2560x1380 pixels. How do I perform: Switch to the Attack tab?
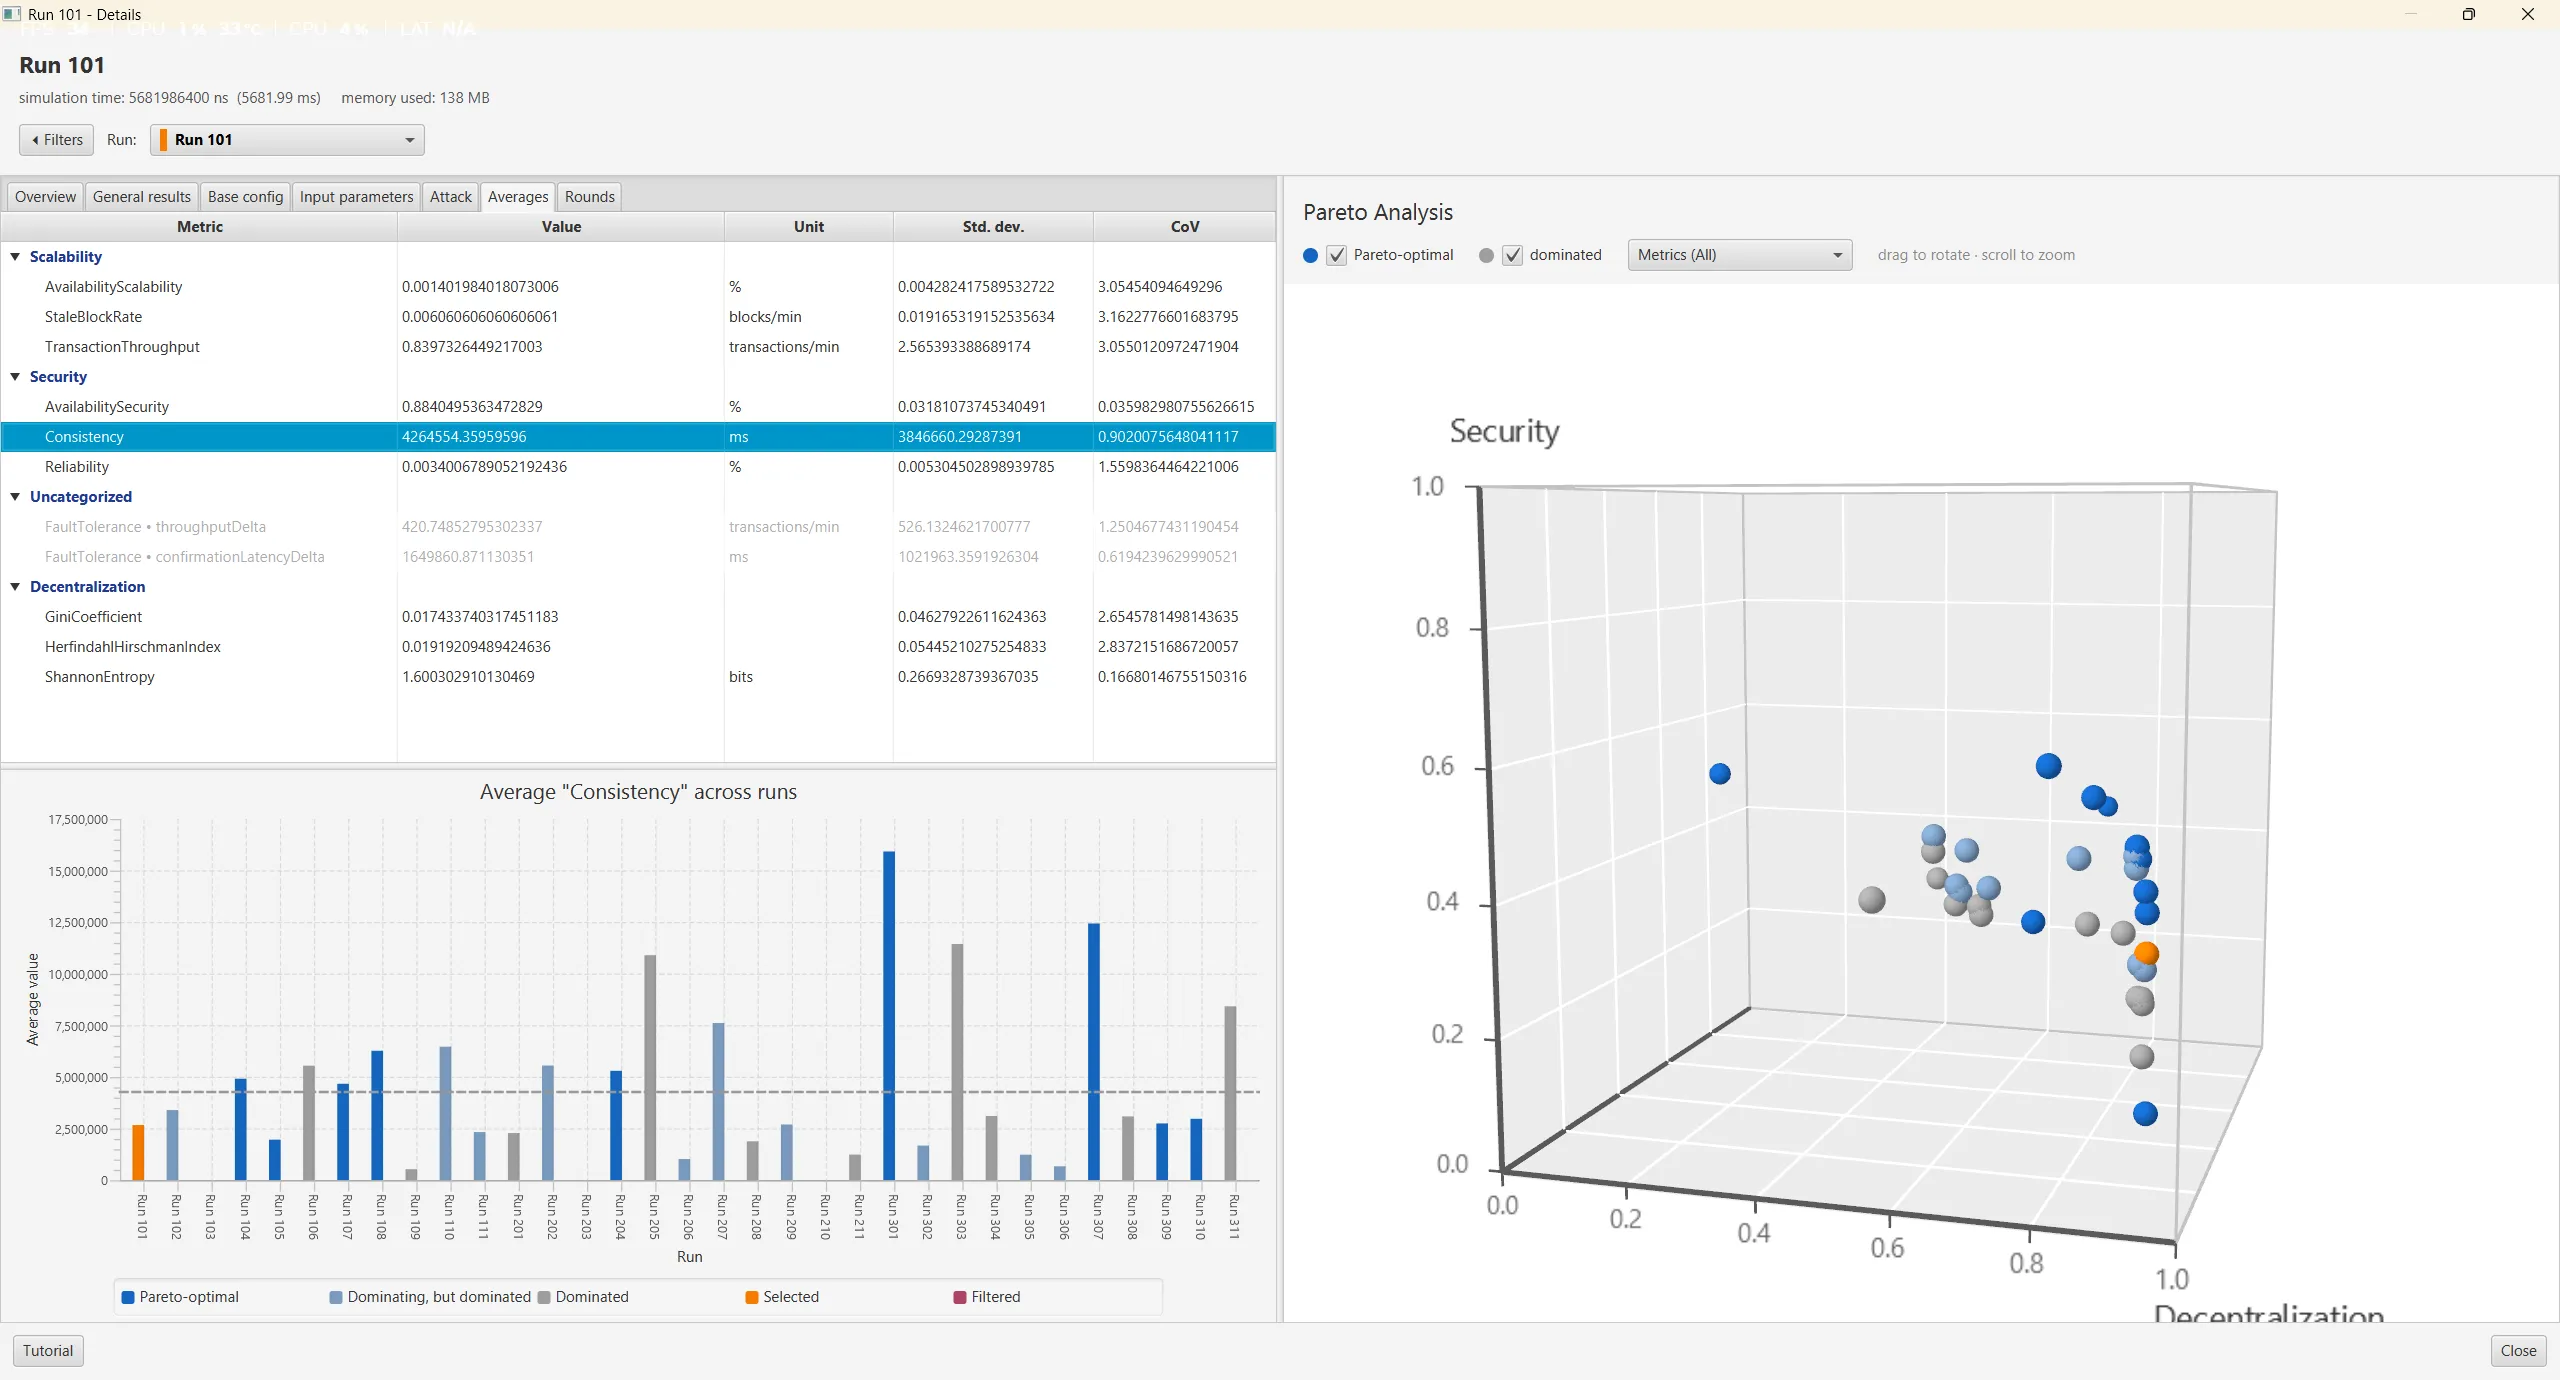(x=450, y=197)
